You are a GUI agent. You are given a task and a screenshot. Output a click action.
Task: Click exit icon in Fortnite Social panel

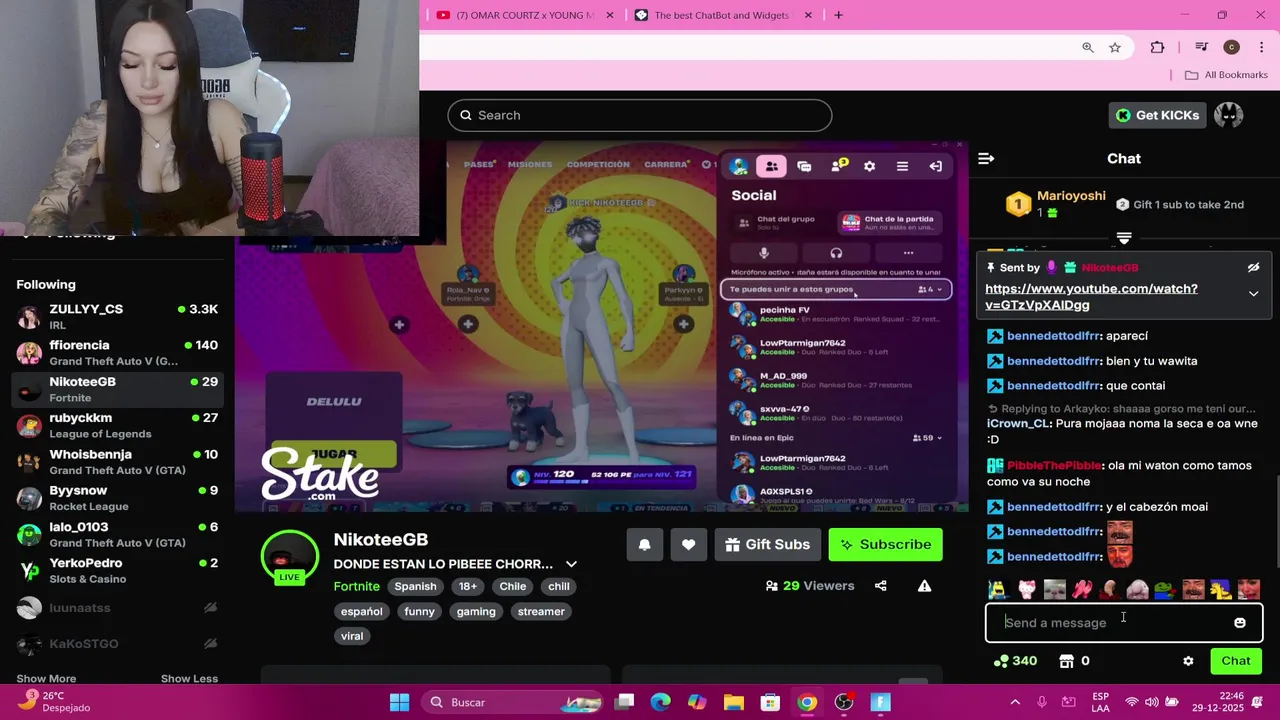coord(935,166)
